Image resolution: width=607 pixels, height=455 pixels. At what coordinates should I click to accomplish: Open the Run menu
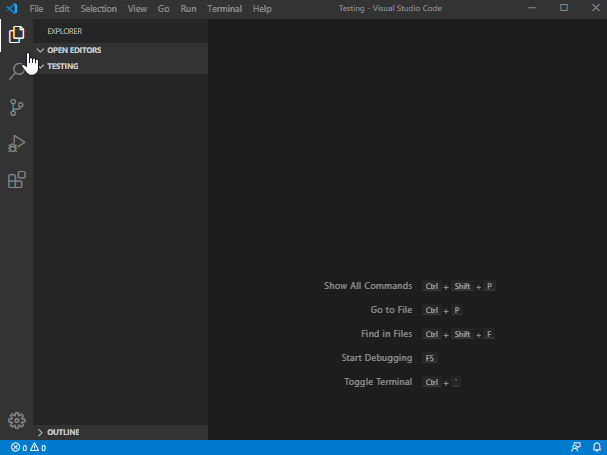click(x=189, y=9)
